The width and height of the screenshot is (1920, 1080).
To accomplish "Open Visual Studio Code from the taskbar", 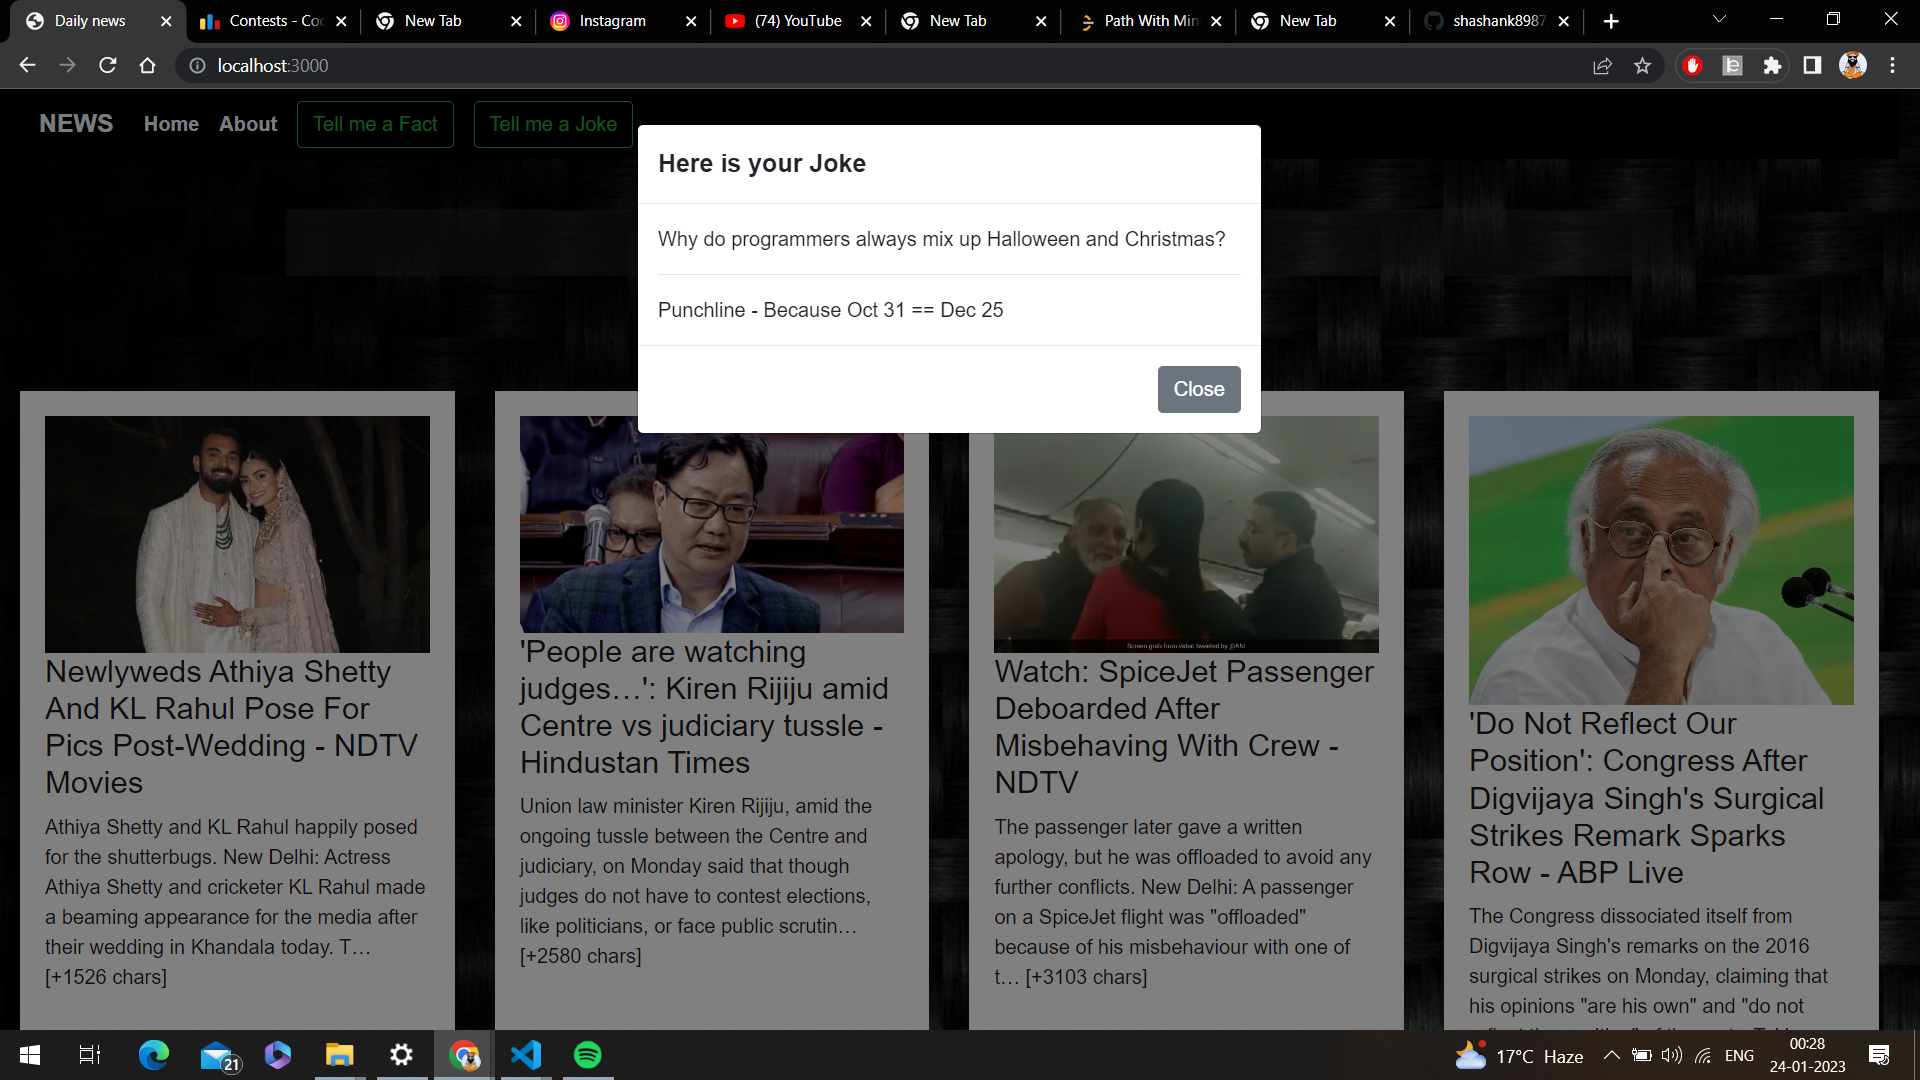I will click(x=526, y=1055).
